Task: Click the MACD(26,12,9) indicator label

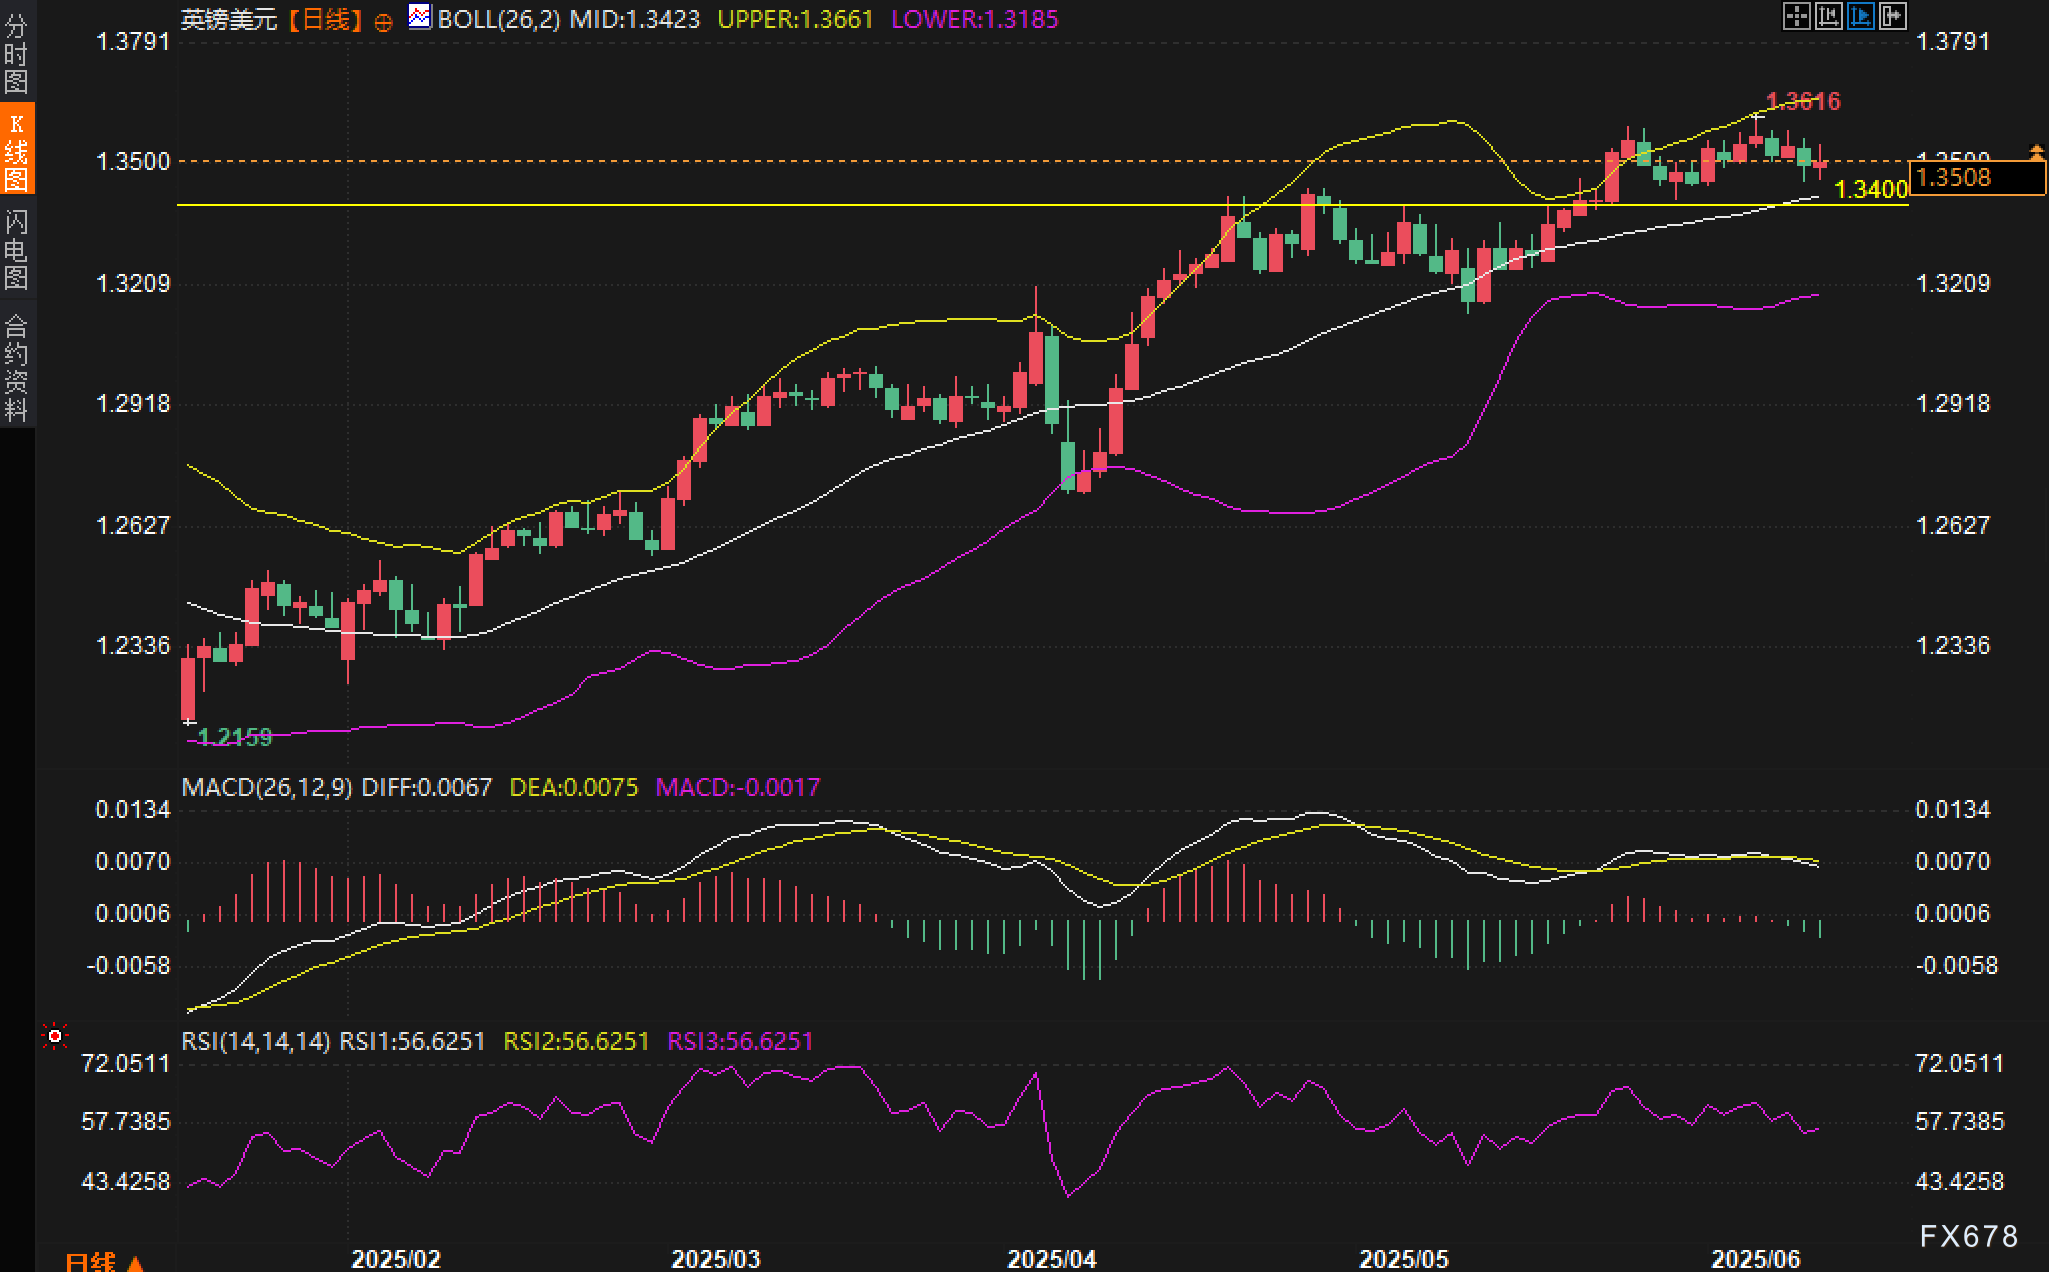Action: 266,787
